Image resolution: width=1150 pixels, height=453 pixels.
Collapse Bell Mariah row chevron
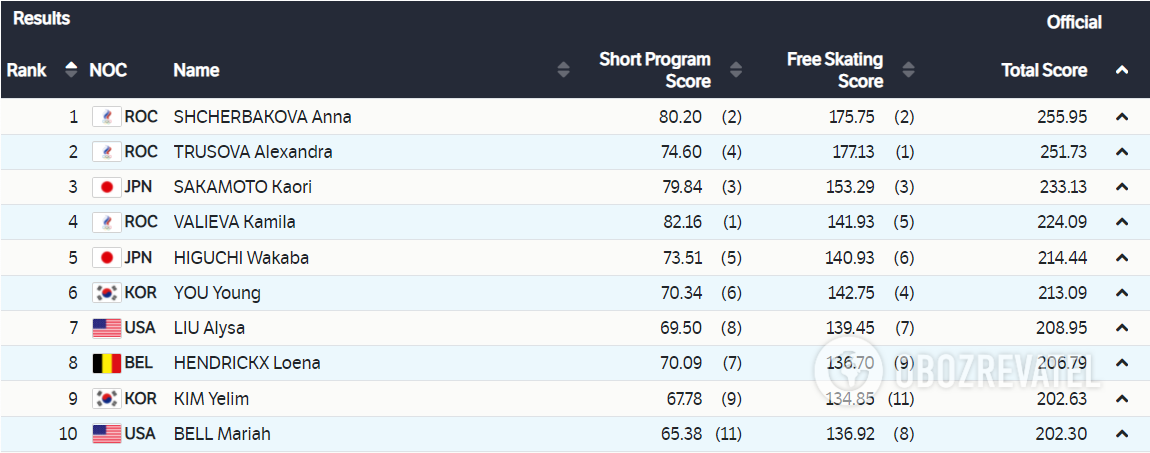click(1122, 434)
